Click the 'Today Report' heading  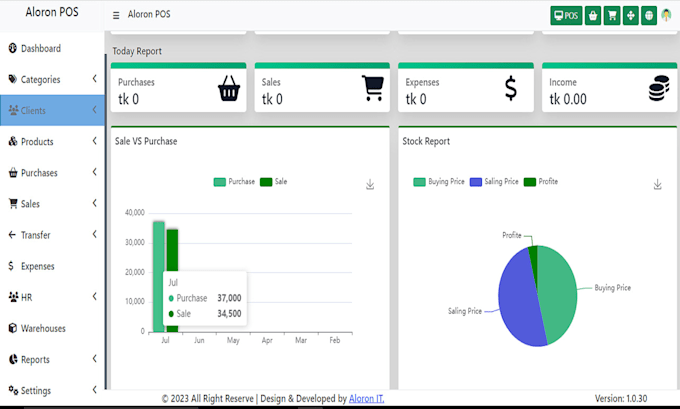click(x=137, y=51)
